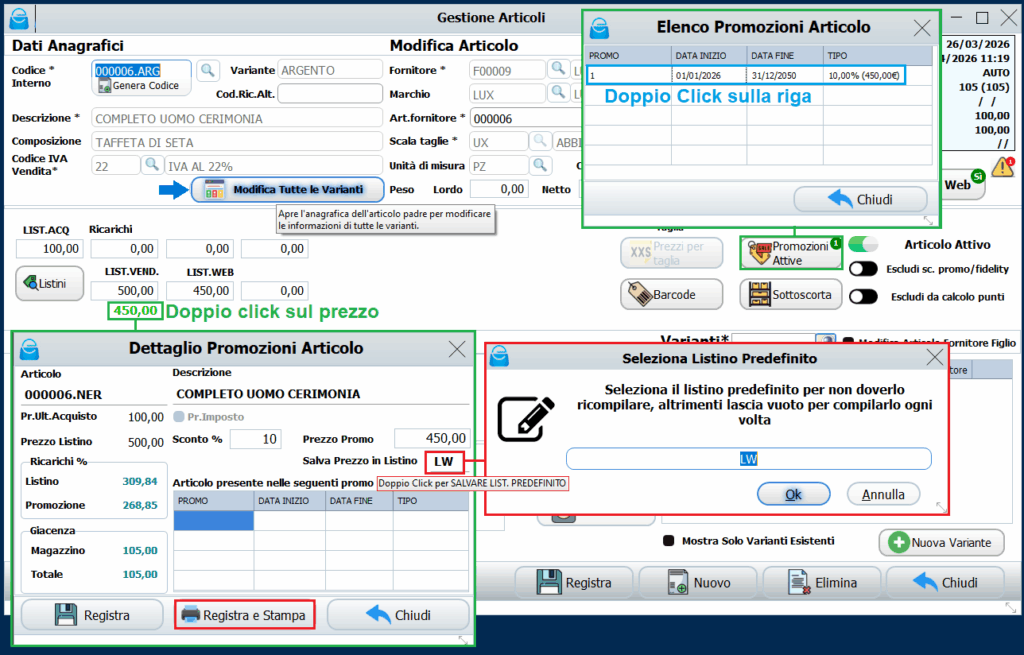The image size is (1024, 655).
Task: Click the magnifier next to Codice Interno
Action: [x=207, y=70]
